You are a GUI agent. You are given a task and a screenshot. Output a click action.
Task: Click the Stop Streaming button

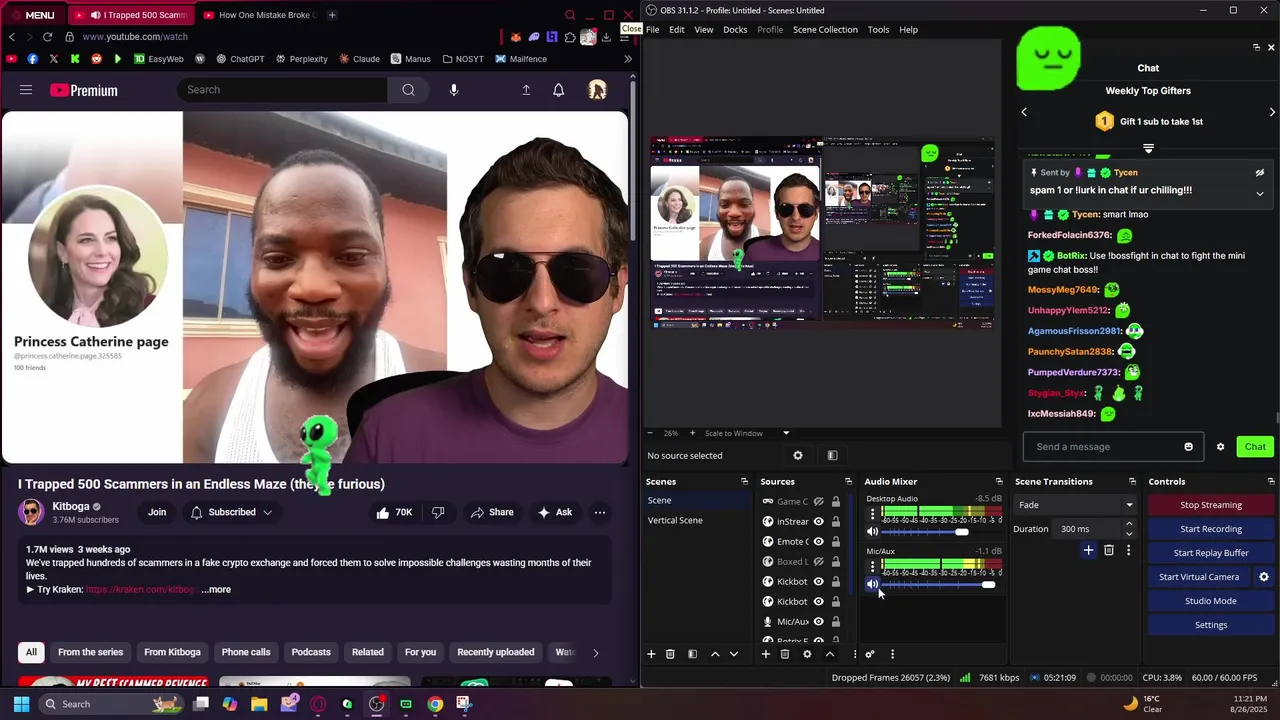point(1211,505)
